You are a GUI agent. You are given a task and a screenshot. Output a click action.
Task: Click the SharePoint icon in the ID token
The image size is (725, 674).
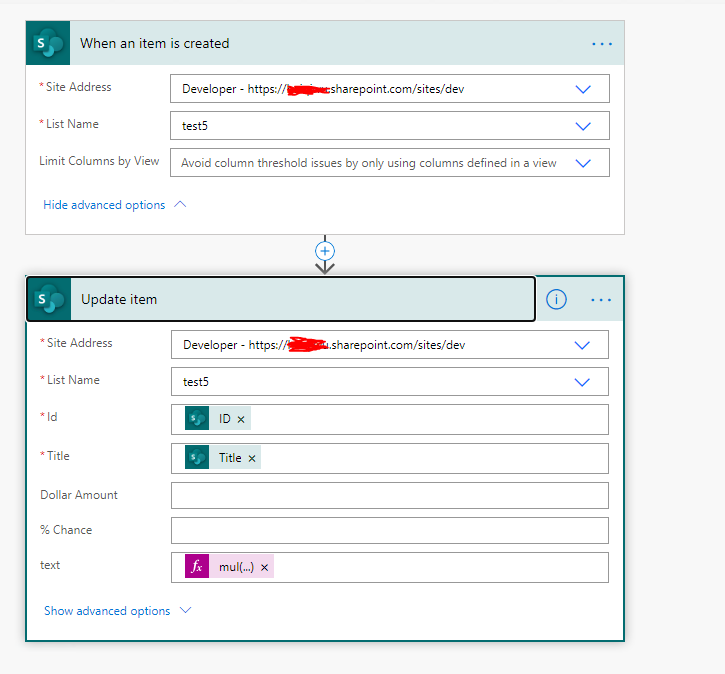197,418
